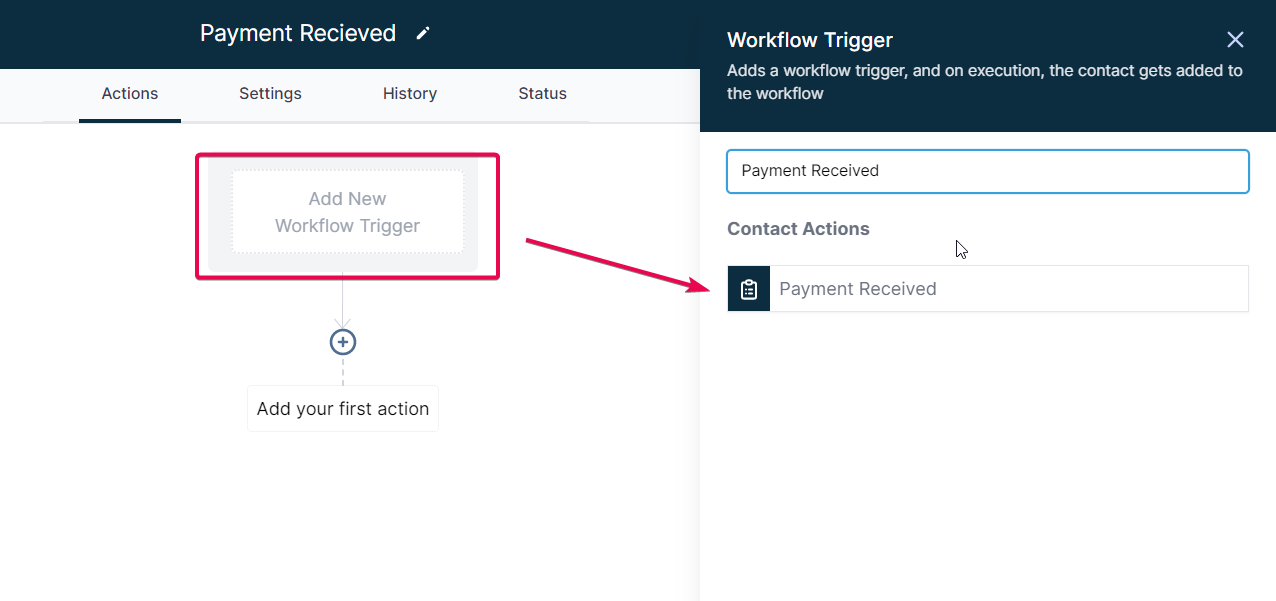1276x601 pixels.
Task: Click empty space below the trigger results list
Action: pos(987,450)
